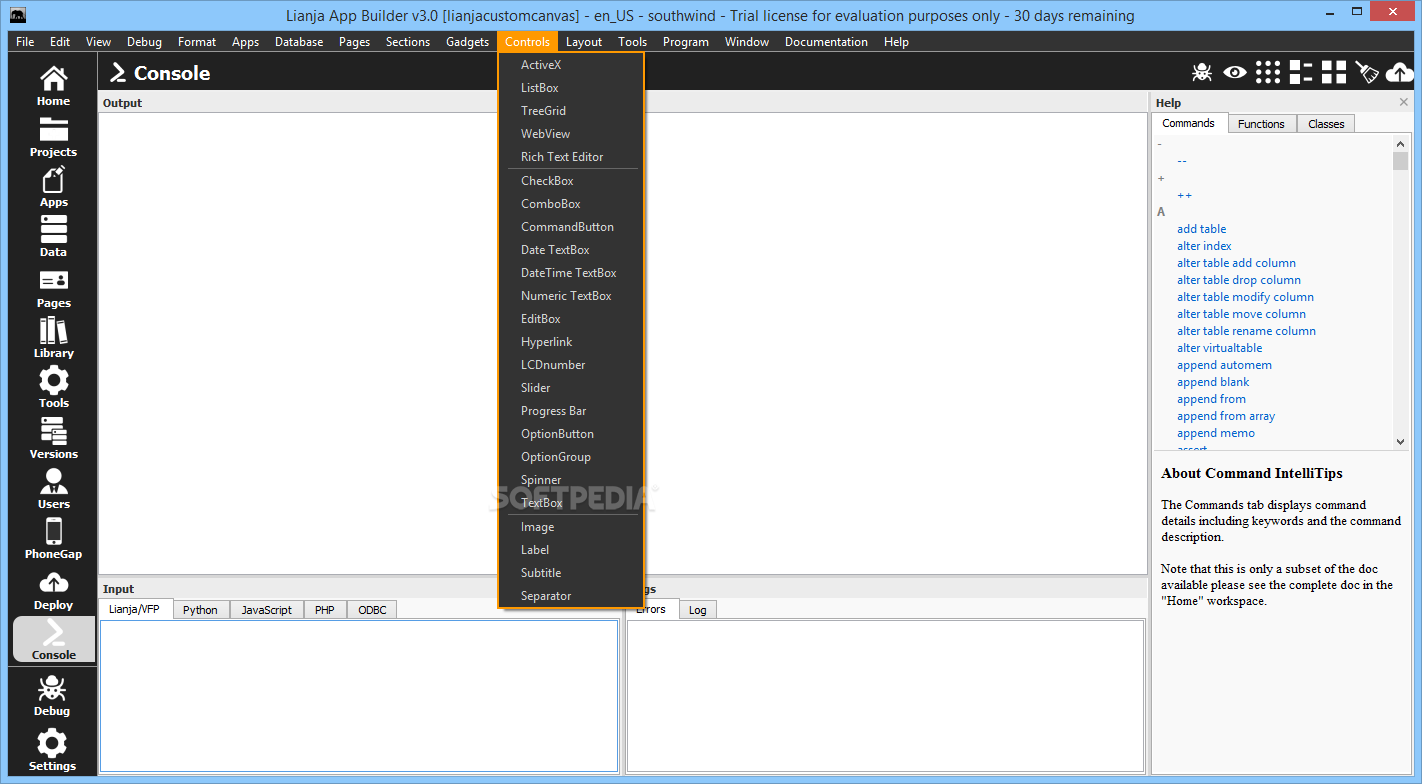Open the Documentation menu
Image resolution: width=1422 pixels, height=784 pixels.
[826, 42]
